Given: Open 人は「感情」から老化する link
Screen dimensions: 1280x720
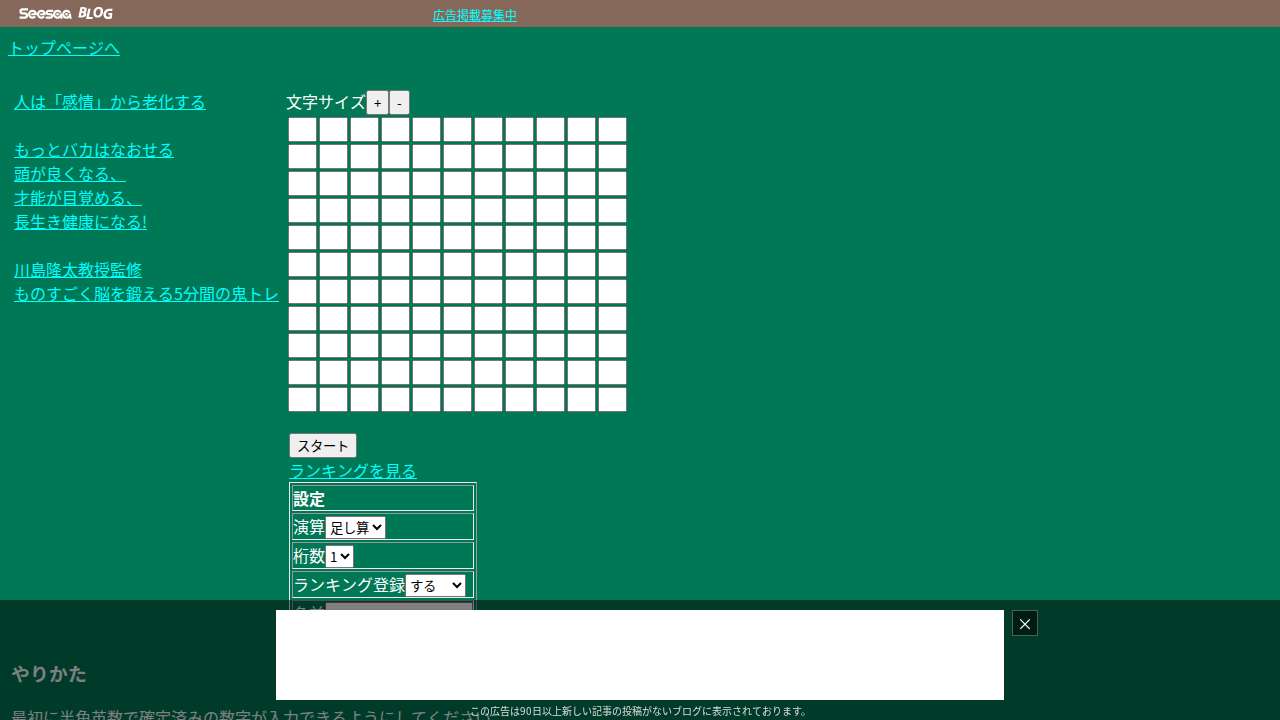Looking at the screenshot, I should click(110, 102).
